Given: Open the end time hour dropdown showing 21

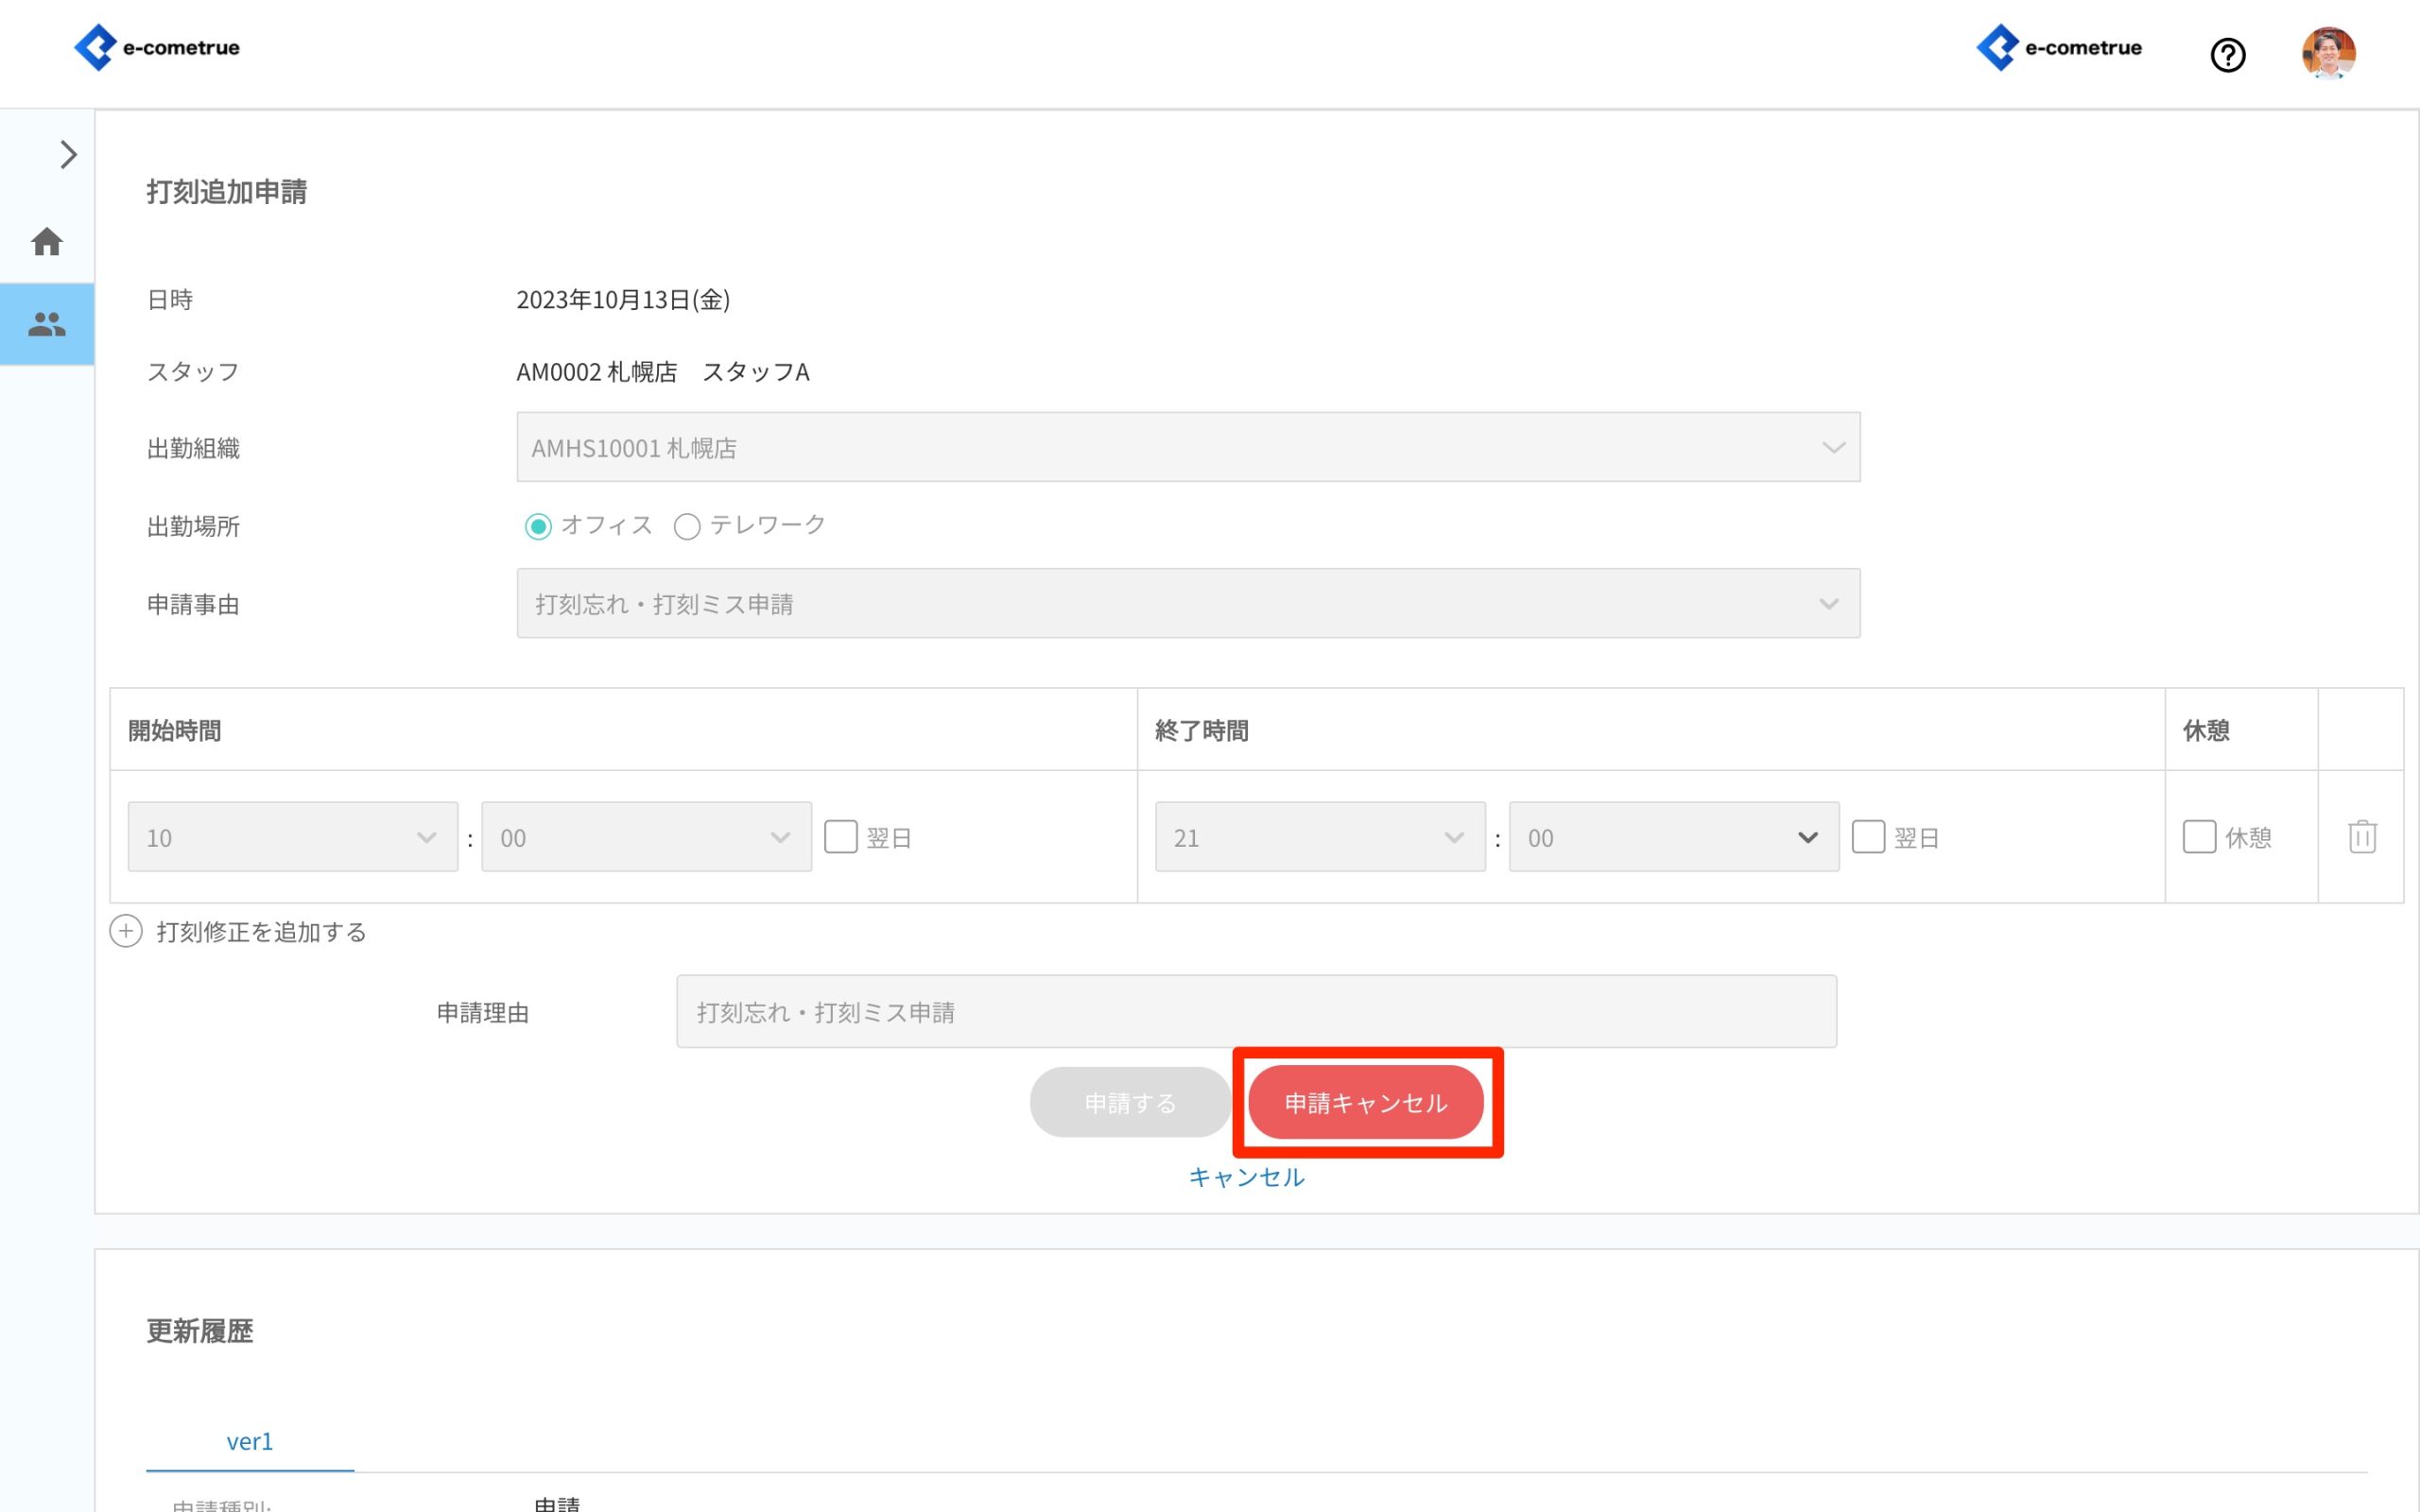Looking at the screenshot, I should [1319, 837].
